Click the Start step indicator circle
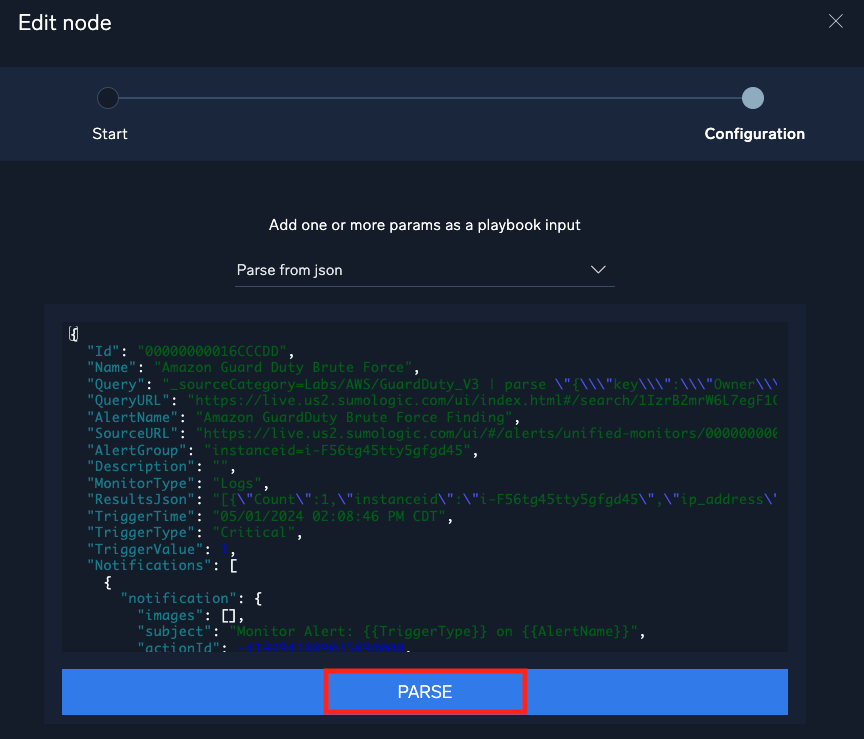This screenshot has height=739, width=864. click(x=108, y=98)
